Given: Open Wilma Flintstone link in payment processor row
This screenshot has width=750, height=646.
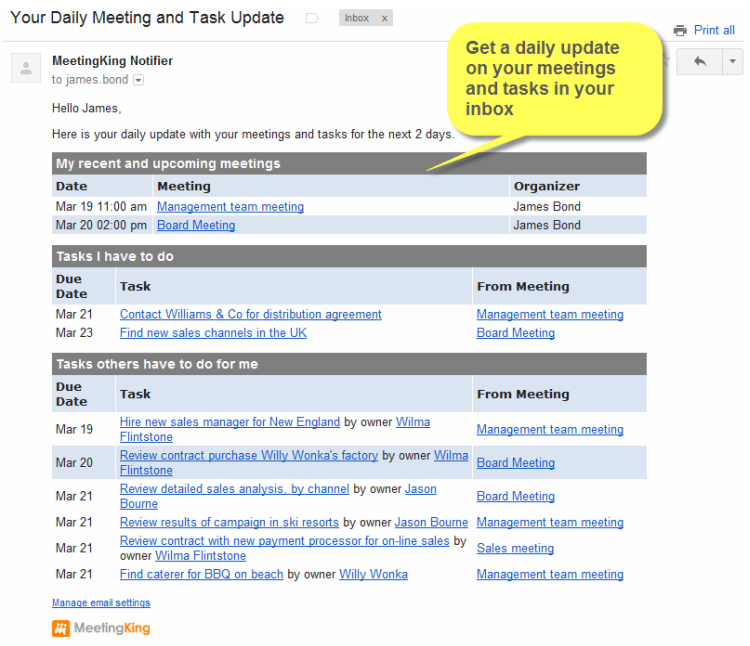Looking at the screenshot, I should point(200,556).
